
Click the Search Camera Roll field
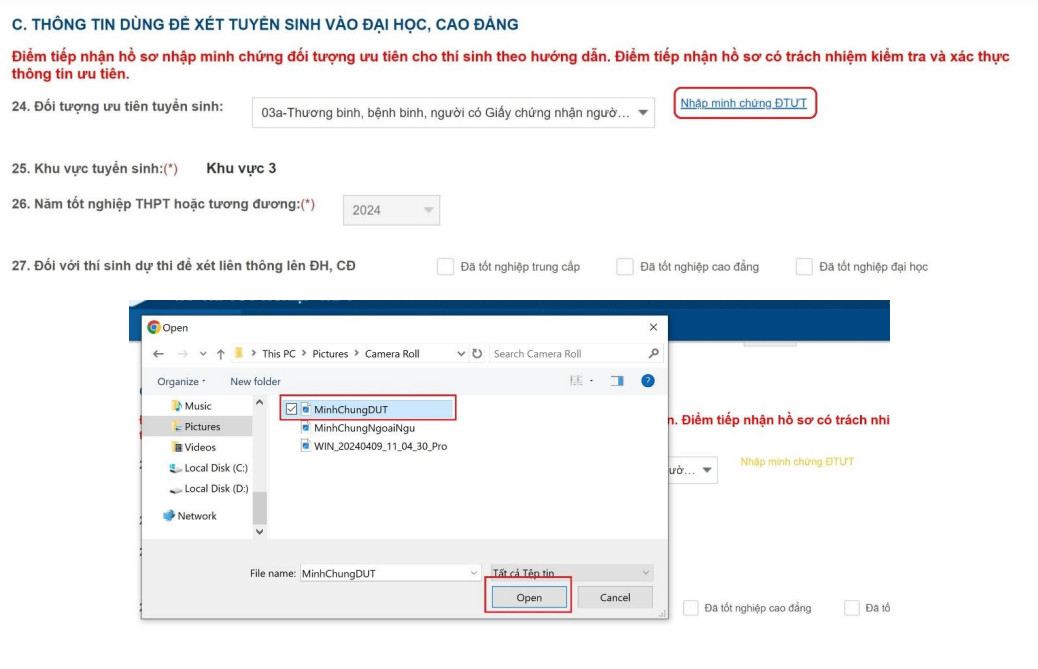pos(567,354)
